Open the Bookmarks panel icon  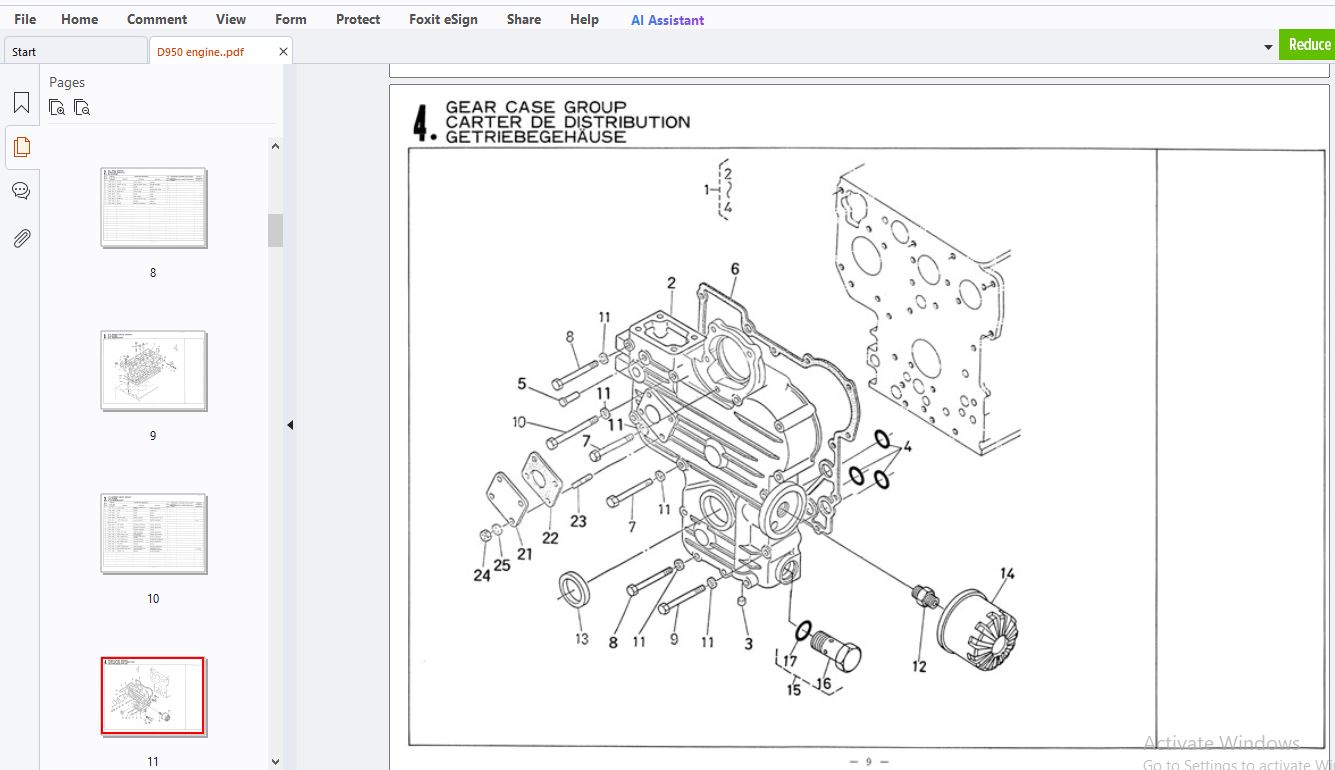[21, 103]
